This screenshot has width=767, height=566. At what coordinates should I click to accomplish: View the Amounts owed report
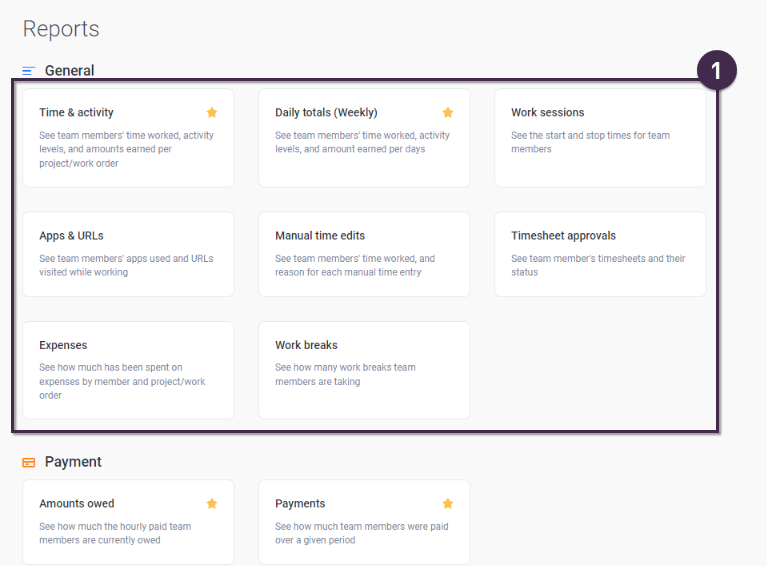(x=128, y=522)
